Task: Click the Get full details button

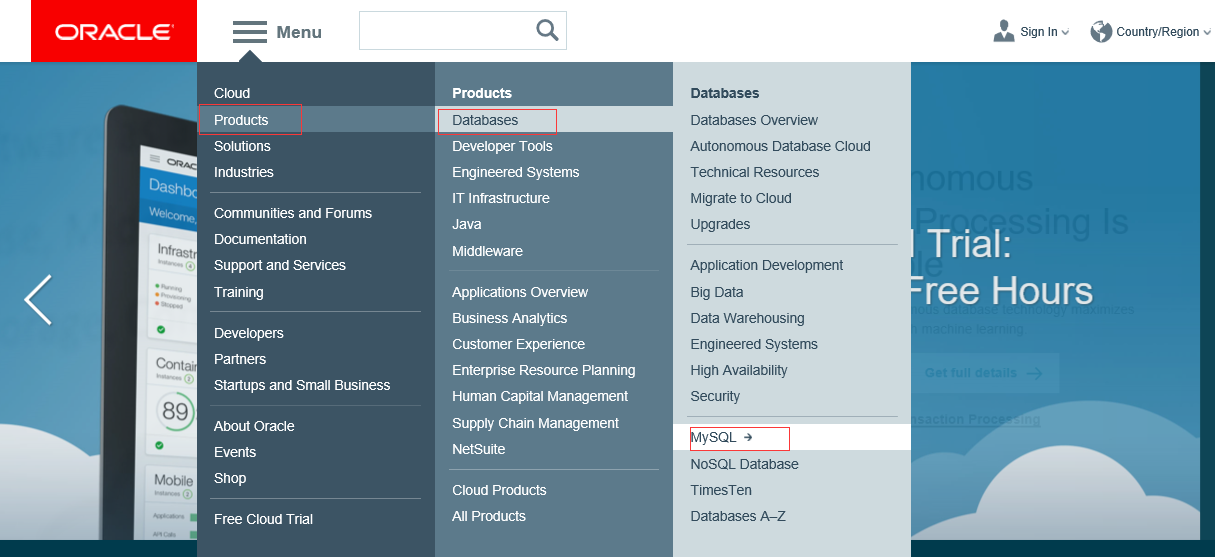Action: point(983,373)
